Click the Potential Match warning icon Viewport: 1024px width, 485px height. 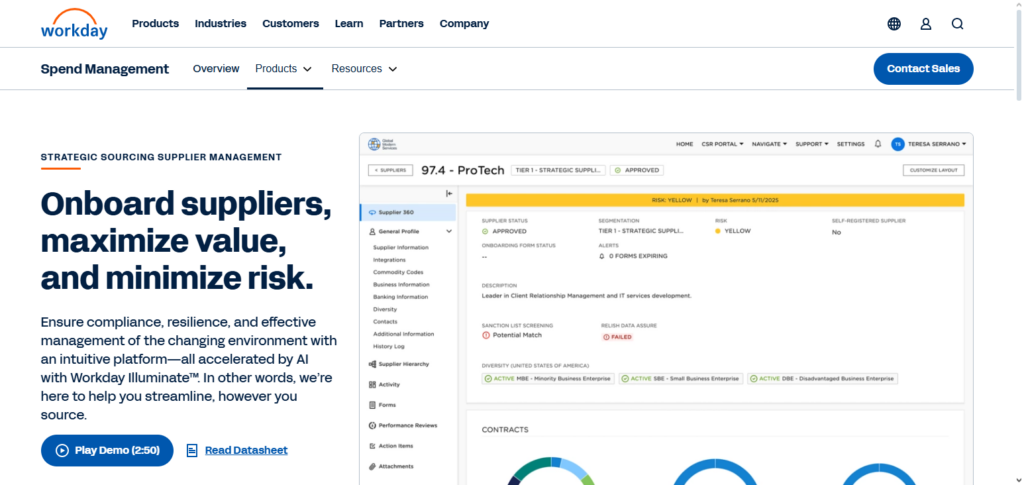pyautogui.click(x=486, y=335)
